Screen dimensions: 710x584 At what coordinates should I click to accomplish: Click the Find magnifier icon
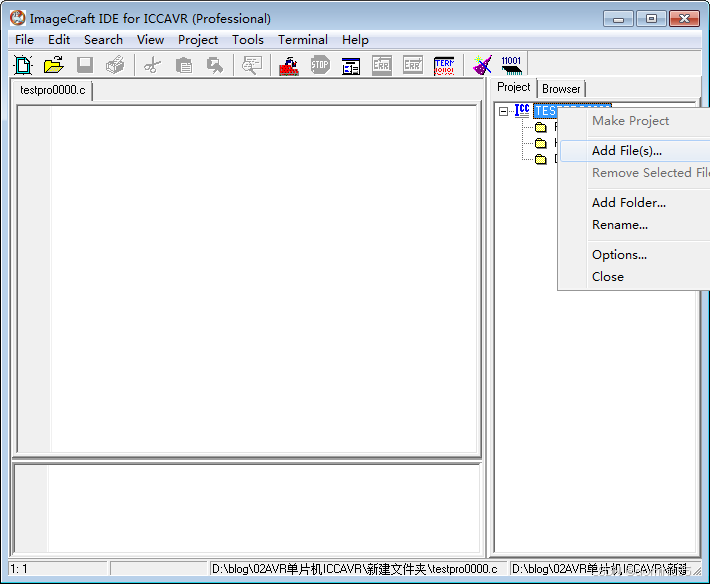252,65
